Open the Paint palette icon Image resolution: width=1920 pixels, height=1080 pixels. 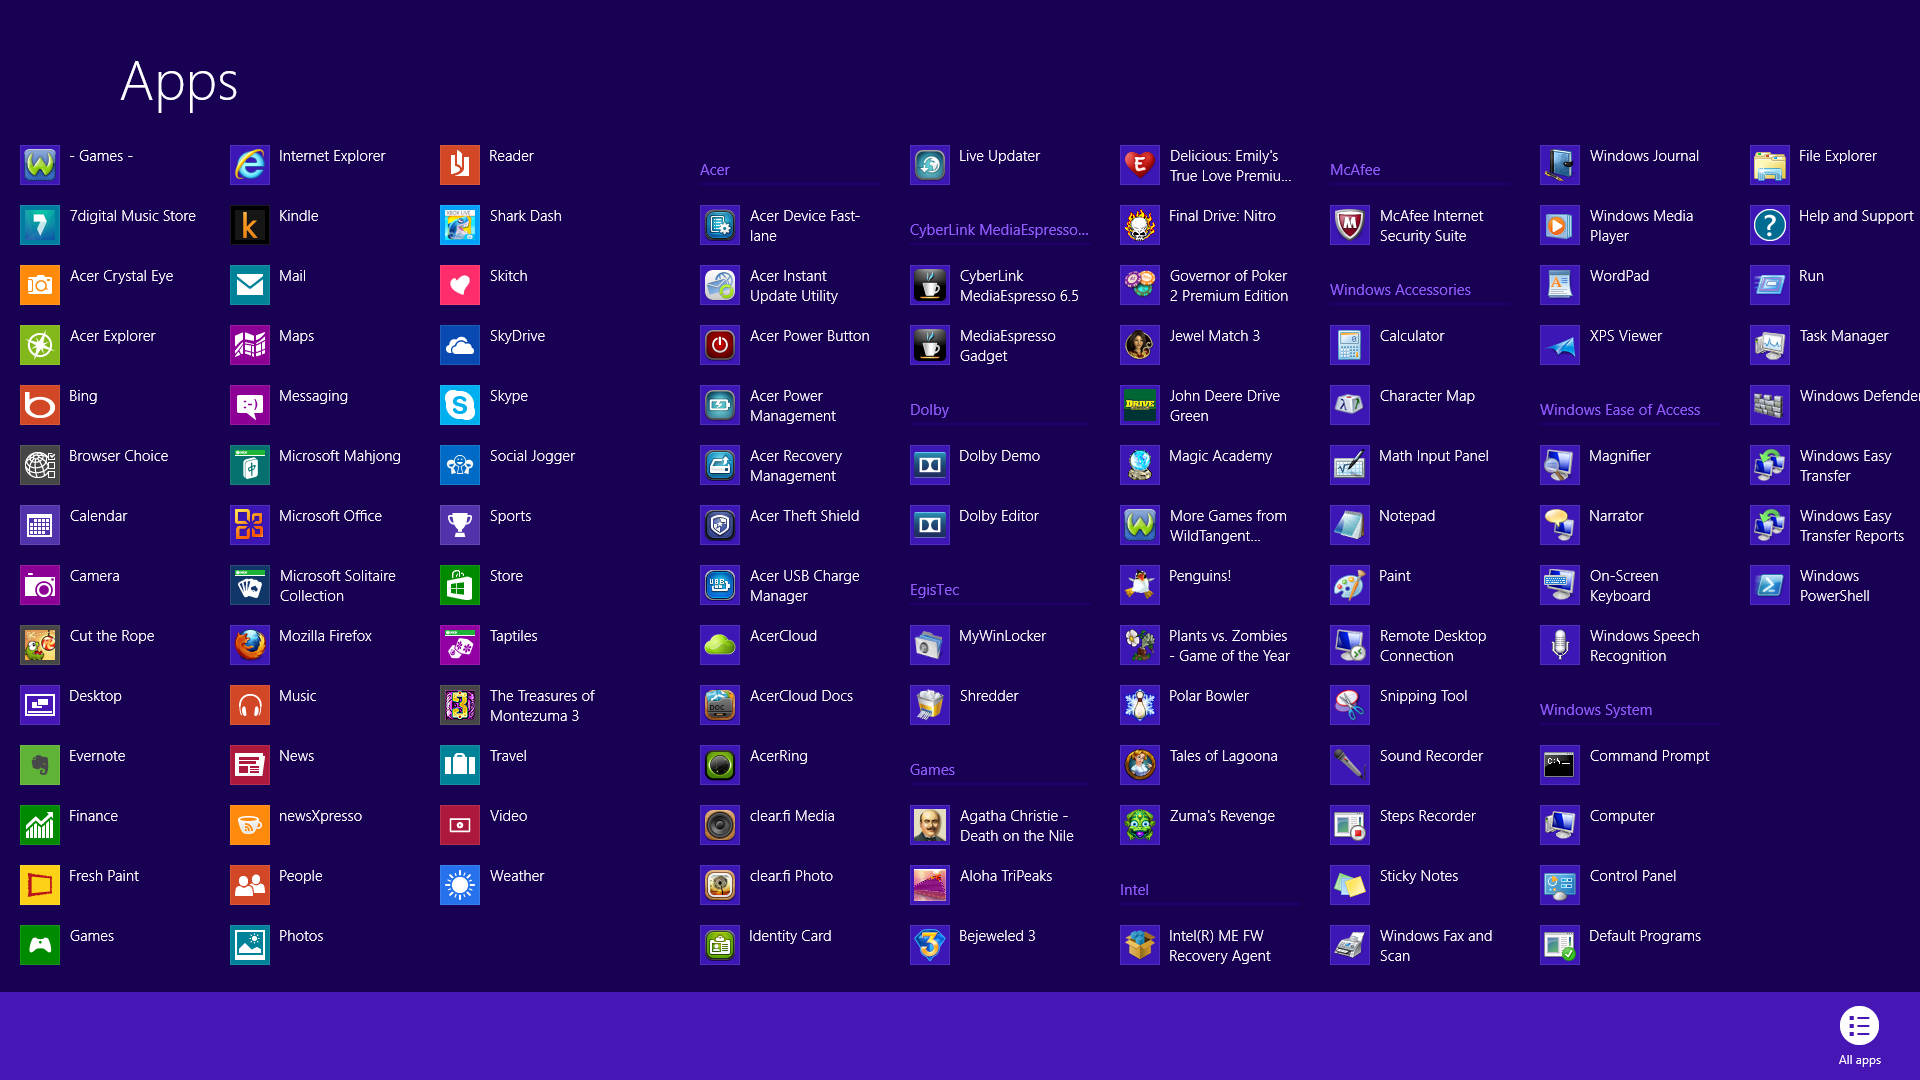(x=1350, y=585)
